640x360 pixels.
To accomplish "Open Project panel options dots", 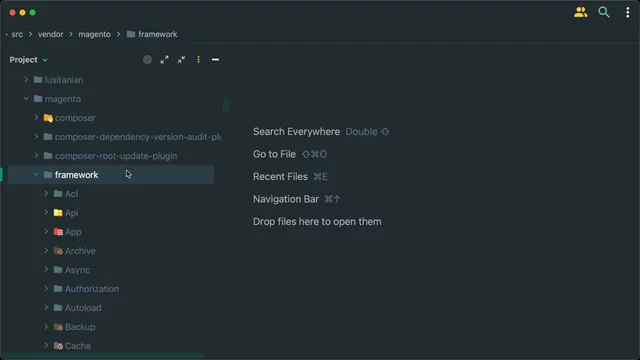I will point(198,60).
